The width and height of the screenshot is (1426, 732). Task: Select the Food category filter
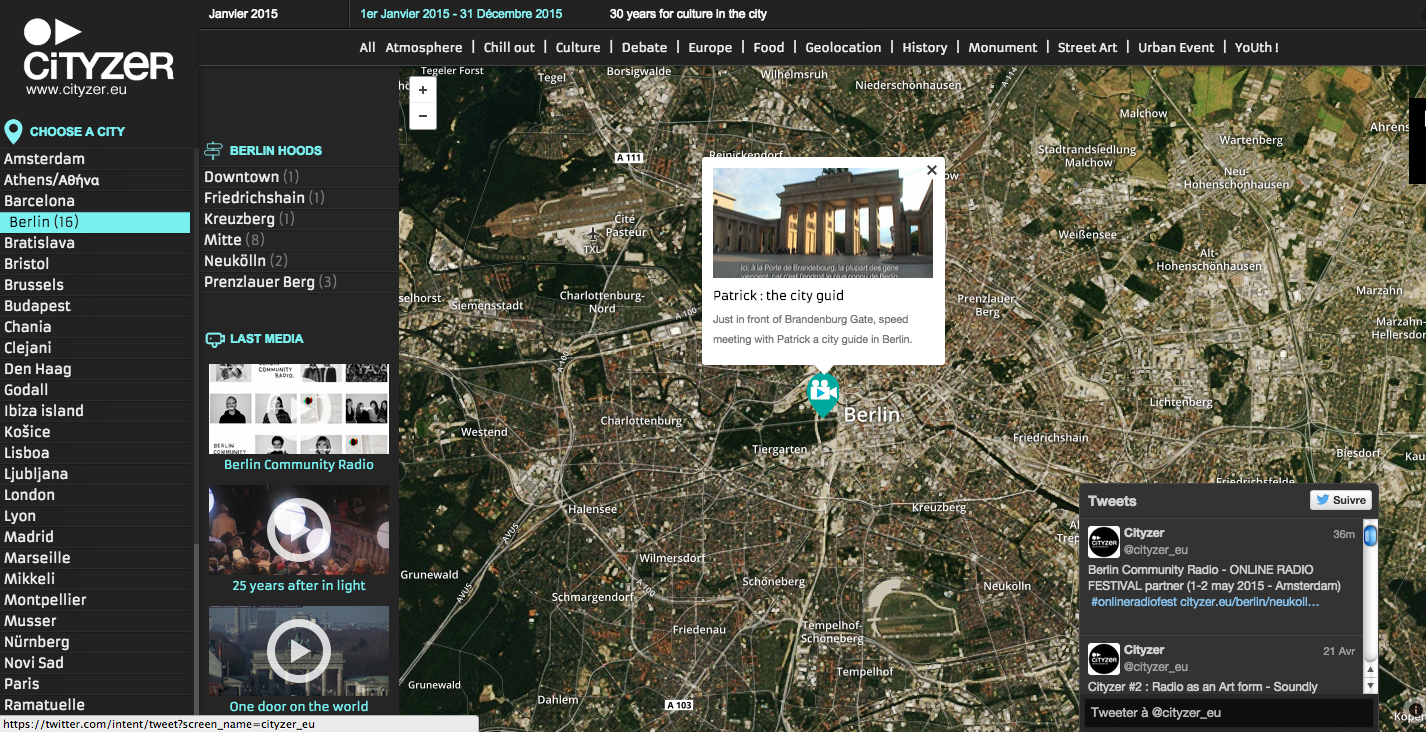(769, 47)
